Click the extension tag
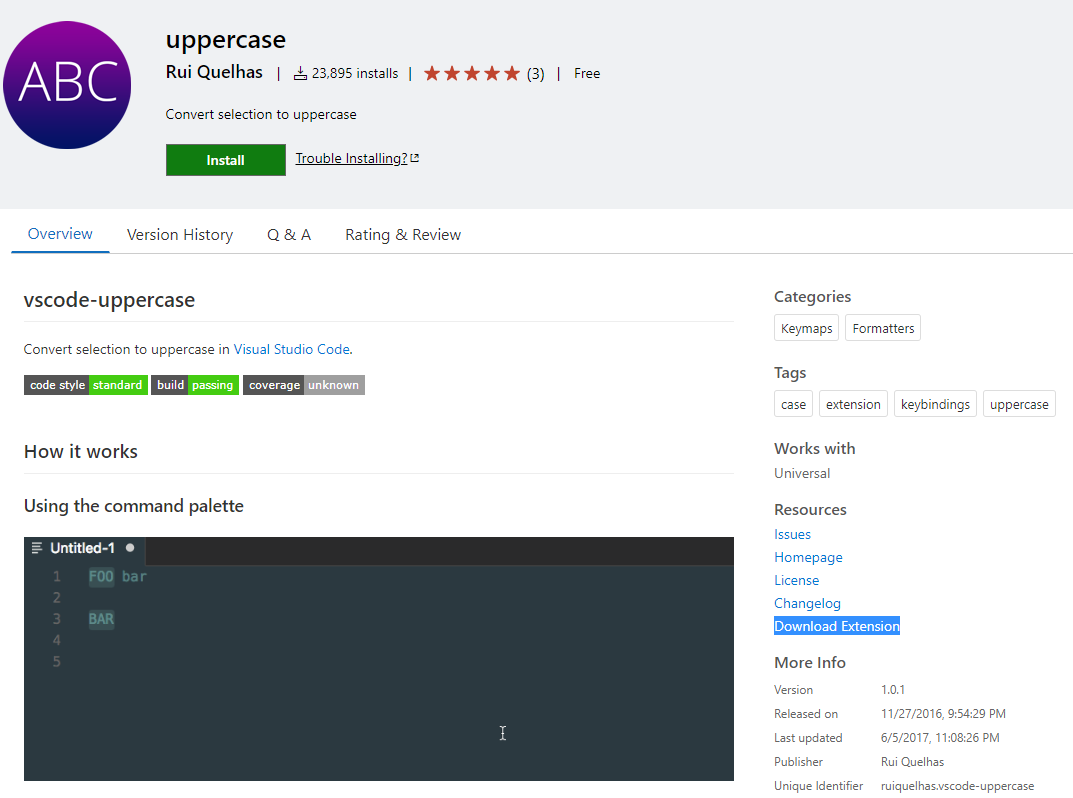This screenshot has height=798, width=1073. tap(853, 404)
